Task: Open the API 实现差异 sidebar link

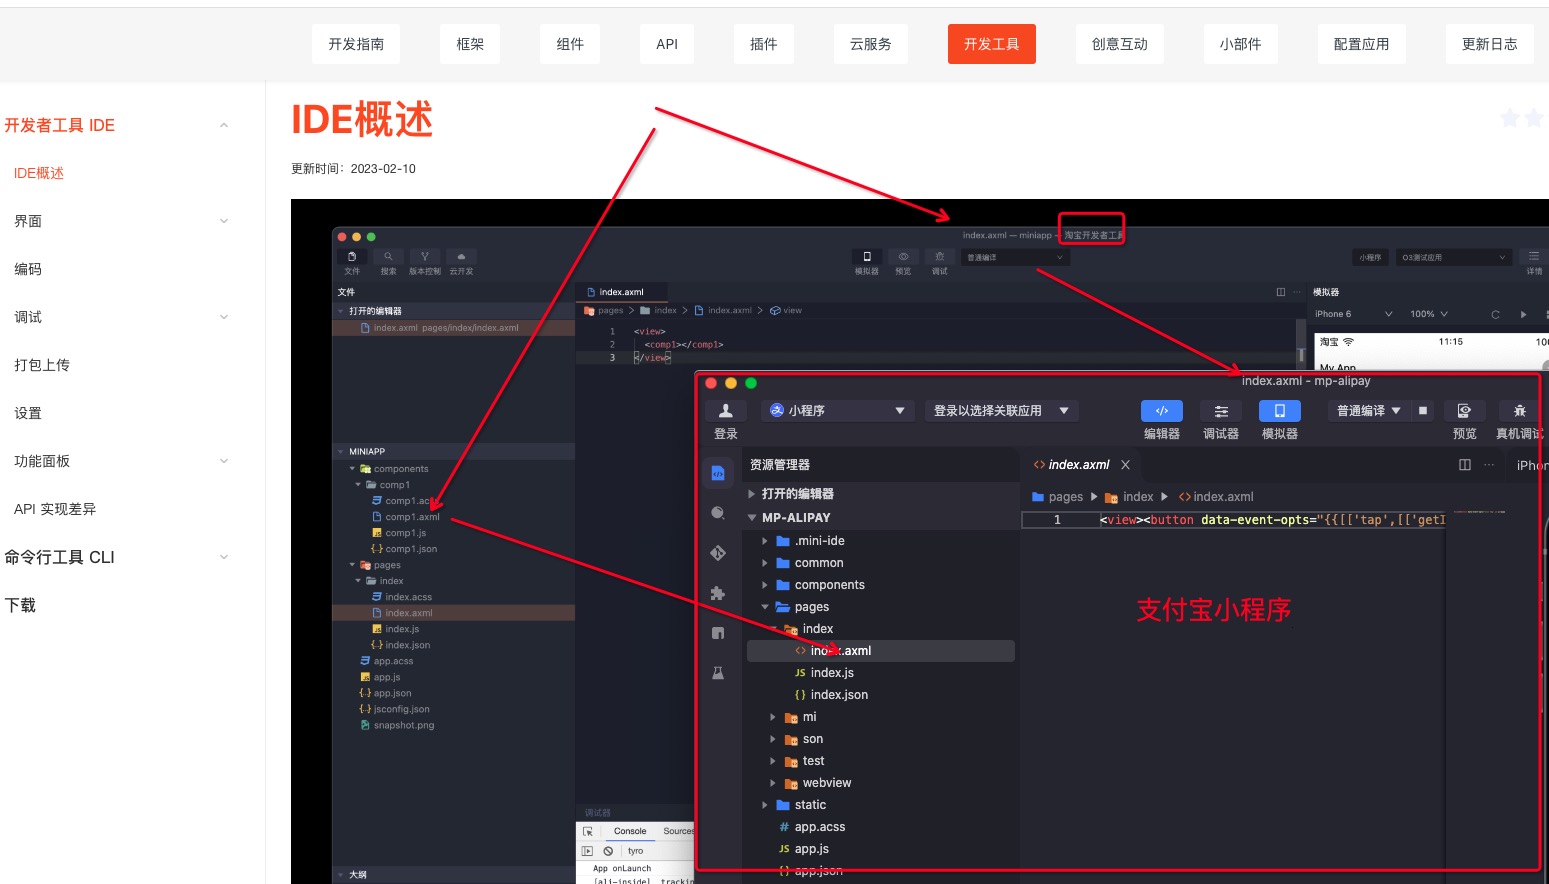Action: pos(55,509)
